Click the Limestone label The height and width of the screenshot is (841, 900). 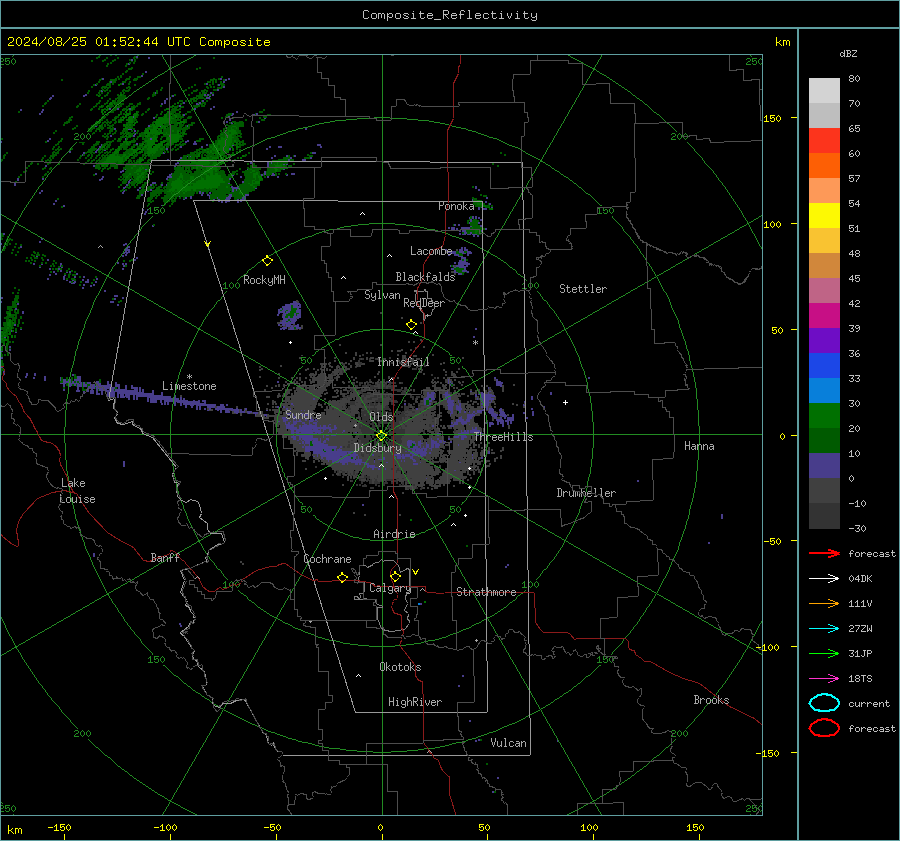pyautogui.click(x=189, y=386)
